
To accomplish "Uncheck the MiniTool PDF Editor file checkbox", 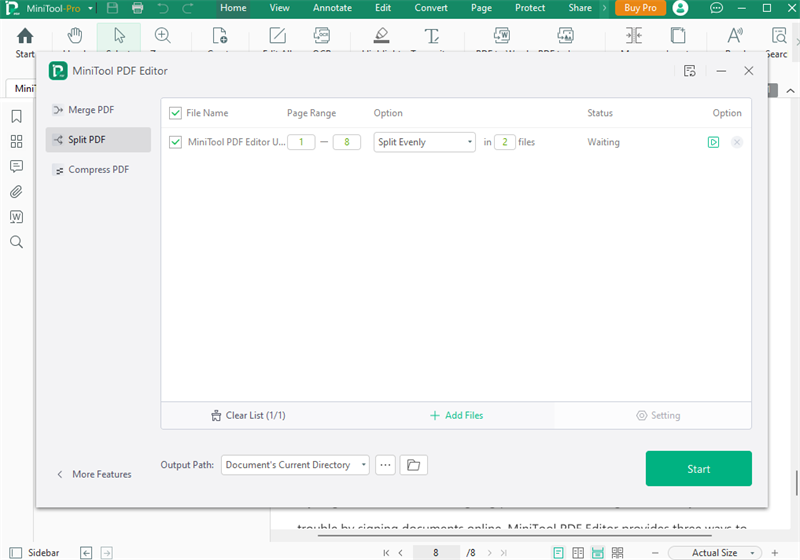I will [x=175, y=142].
